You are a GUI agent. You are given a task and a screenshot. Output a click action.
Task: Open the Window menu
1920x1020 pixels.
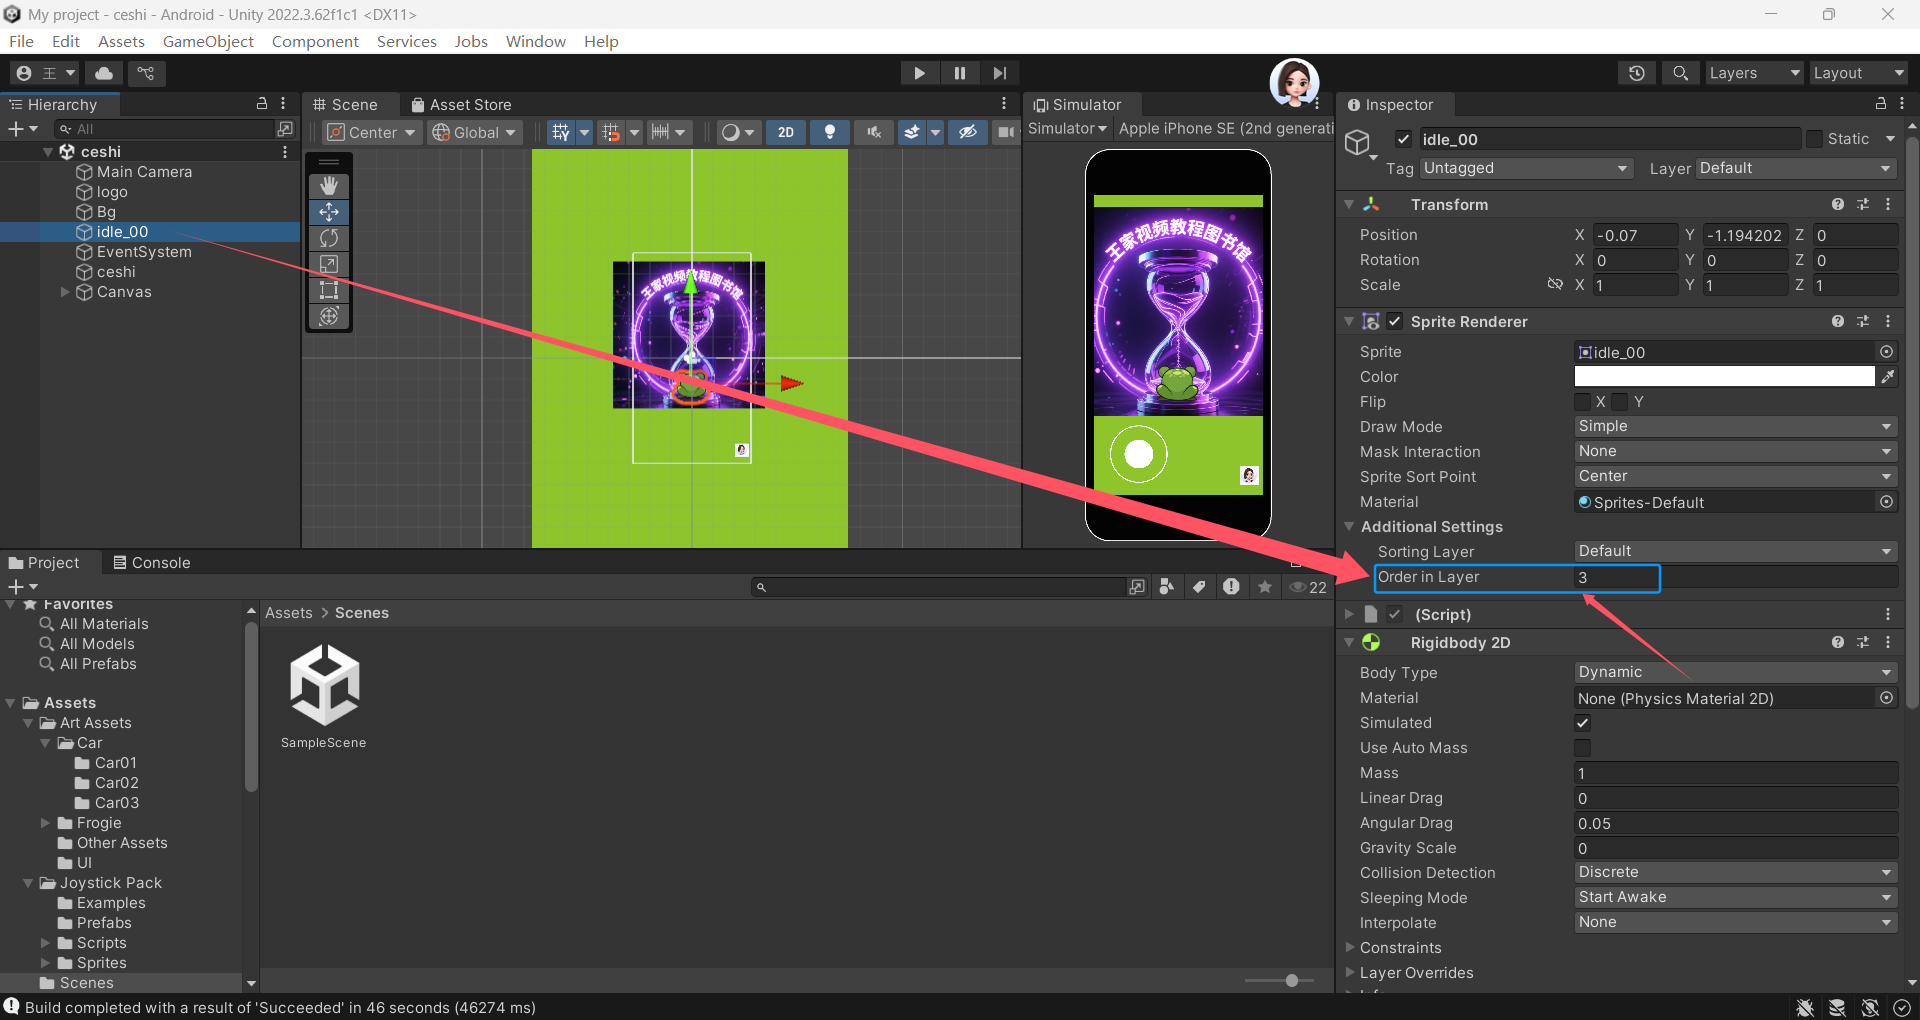click(x=535, y=41)
